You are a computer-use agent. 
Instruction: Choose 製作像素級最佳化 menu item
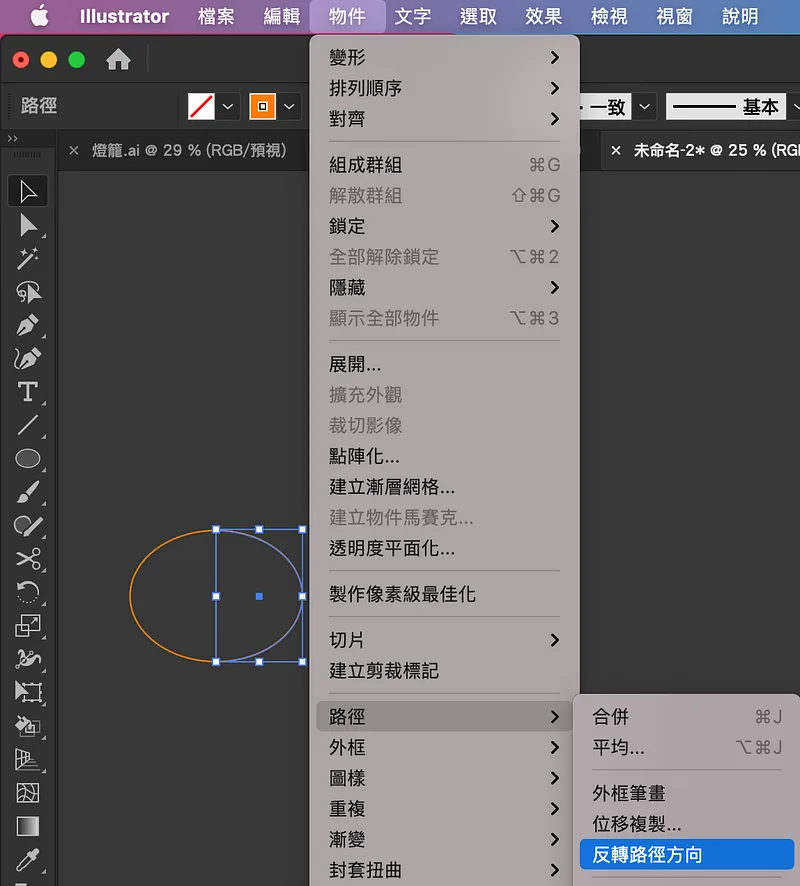(444, 594)
